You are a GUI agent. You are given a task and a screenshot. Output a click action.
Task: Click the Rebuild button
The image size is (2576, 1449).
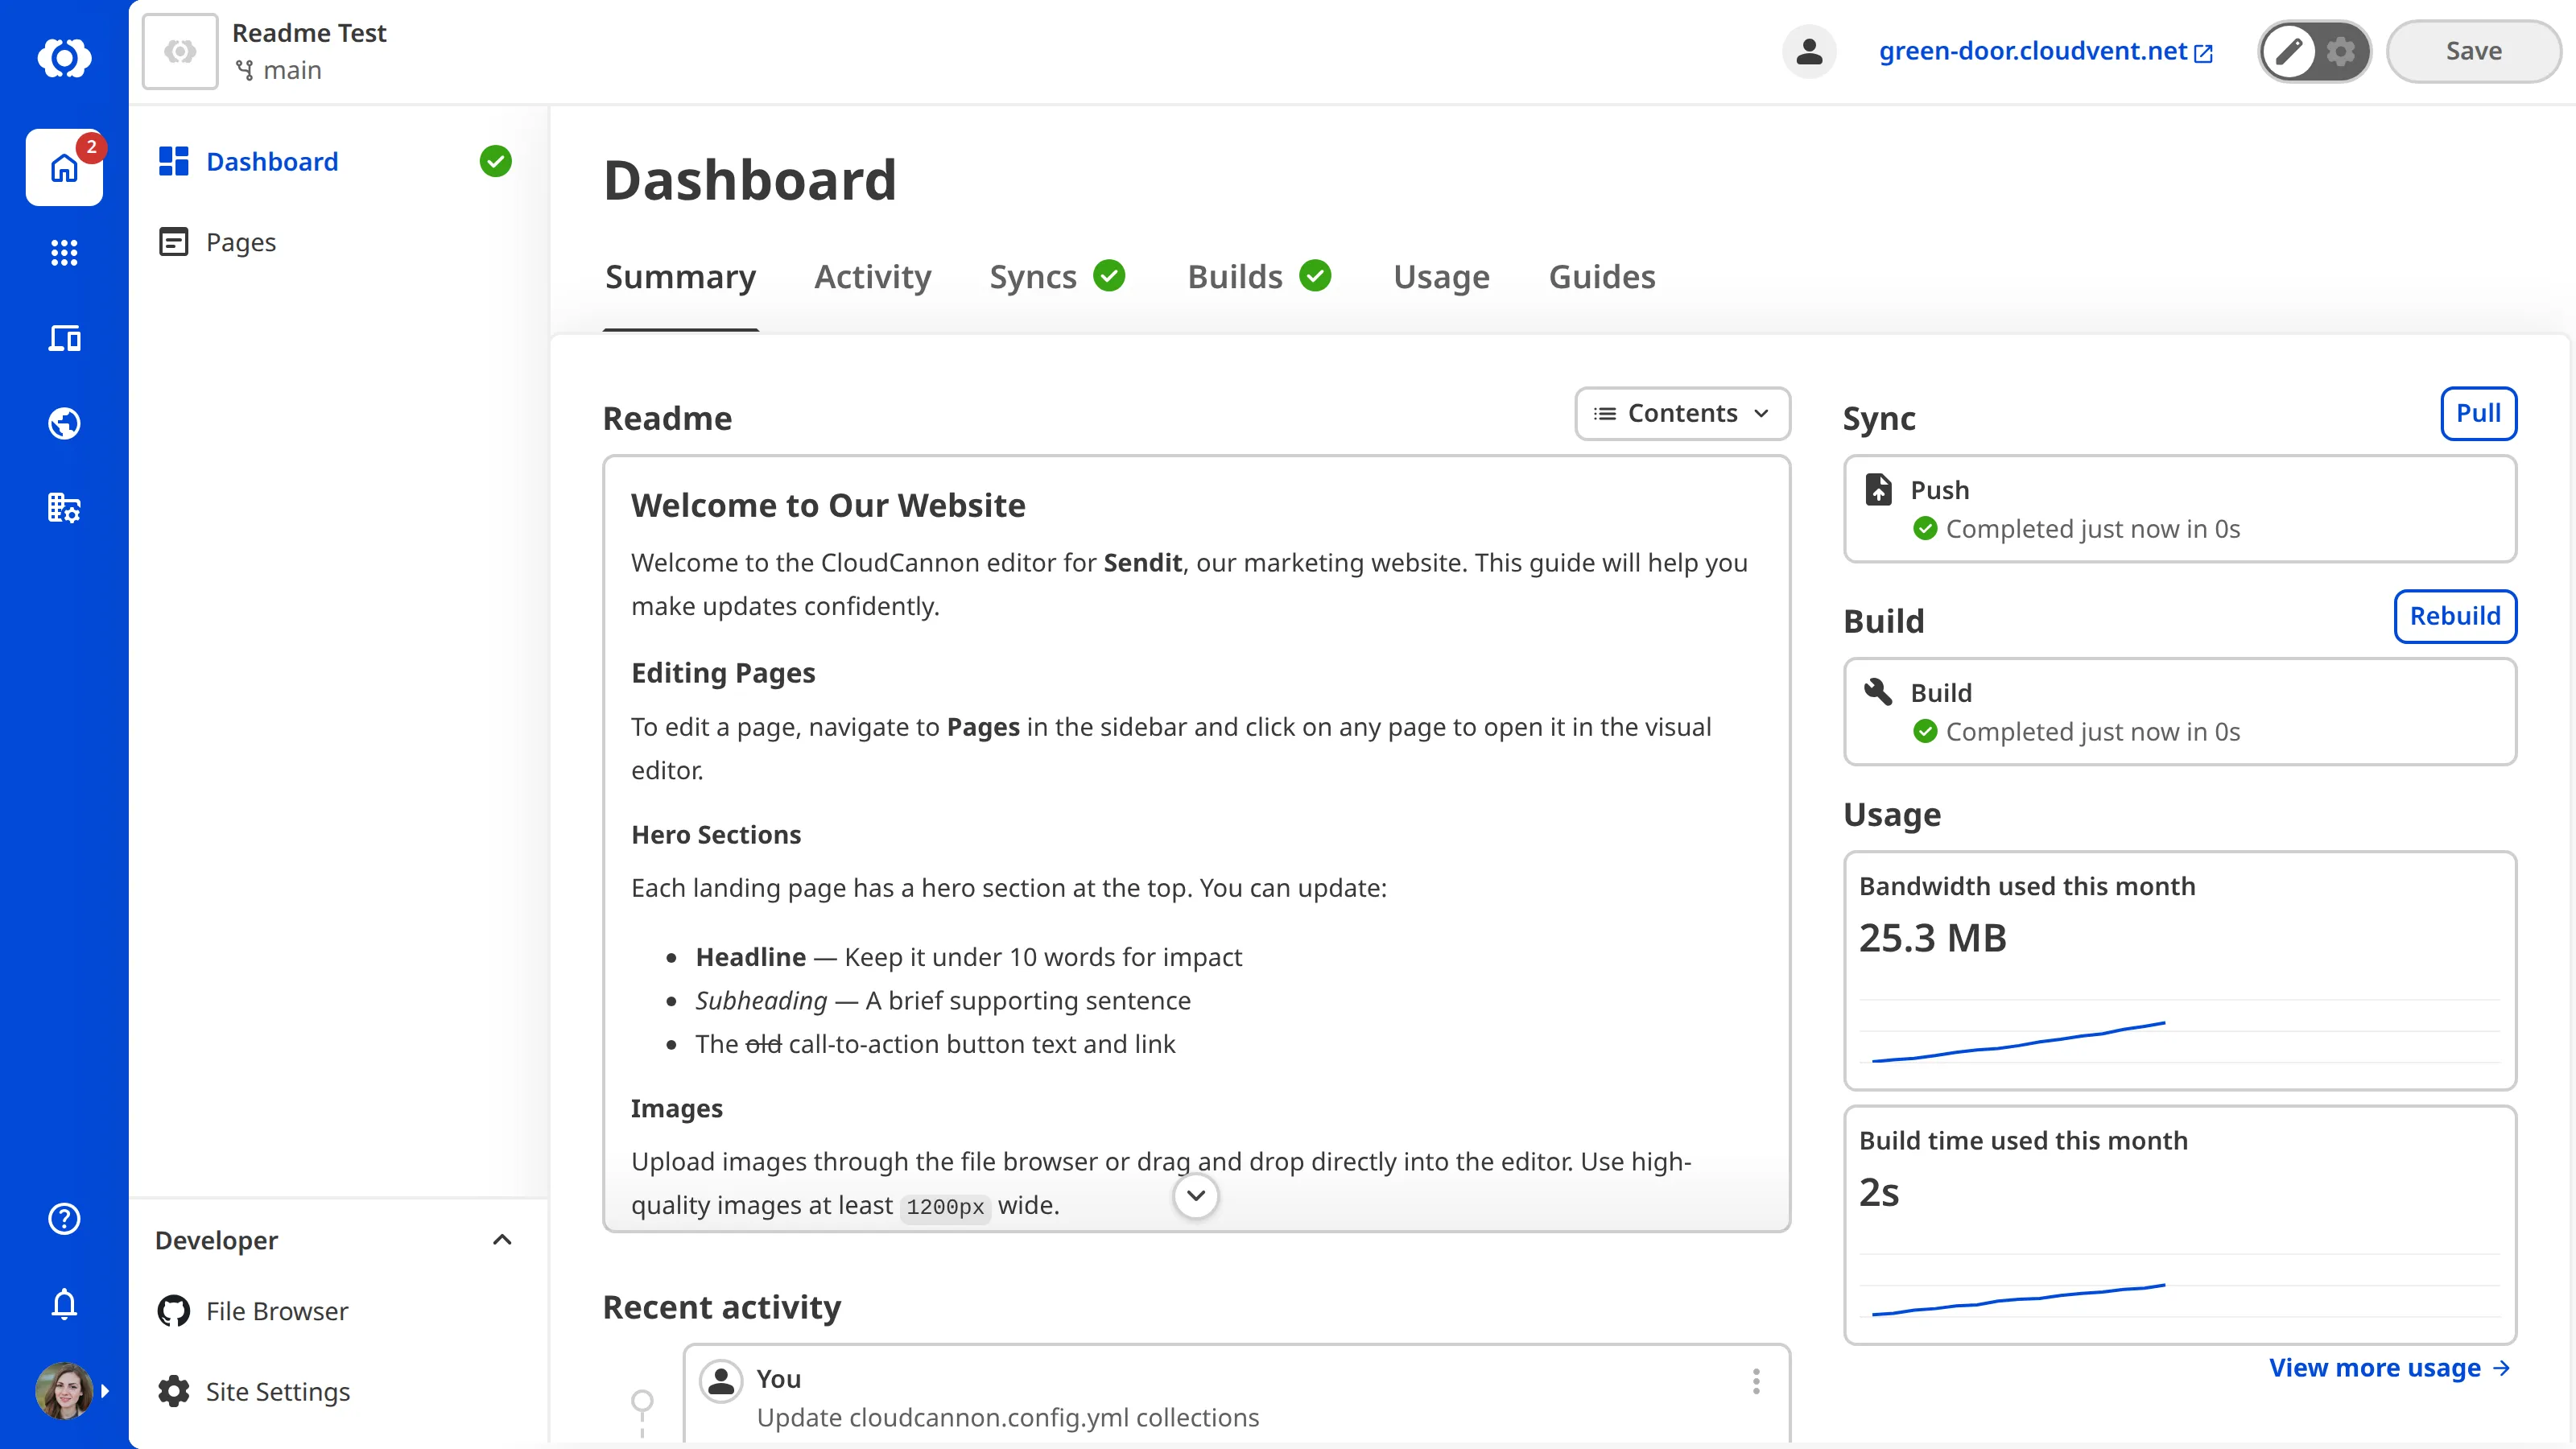click(x=2455, y=616)
